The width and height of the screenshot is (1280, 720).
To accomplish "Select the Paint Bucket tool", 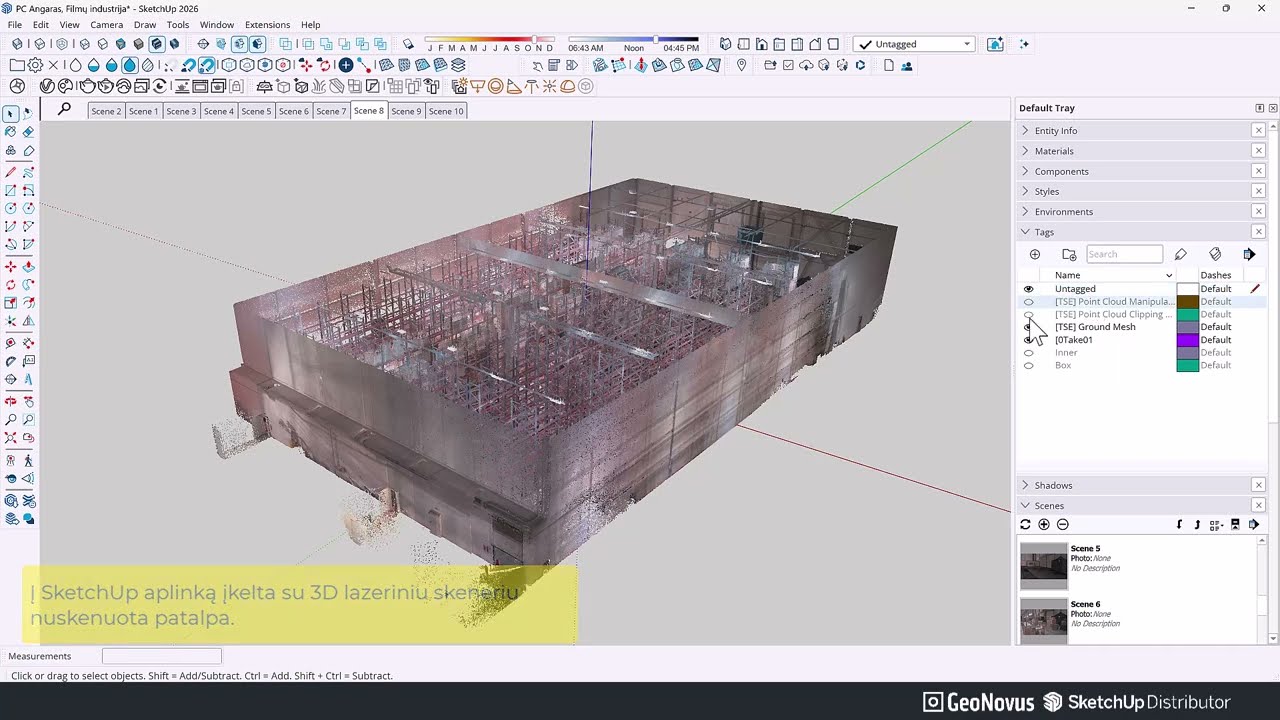I will (x=10, y=132).
